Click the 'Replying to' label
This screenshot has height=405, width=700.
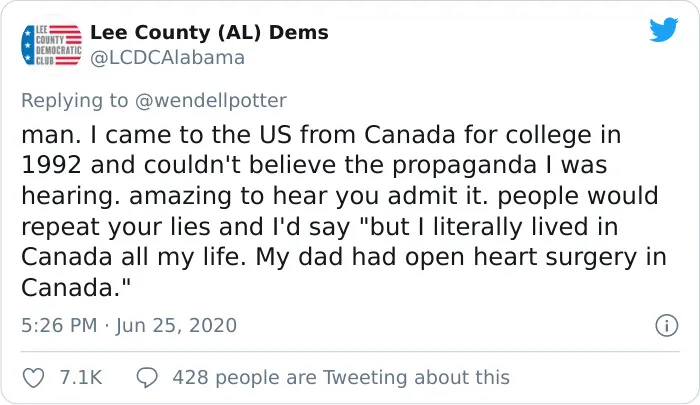75,100
